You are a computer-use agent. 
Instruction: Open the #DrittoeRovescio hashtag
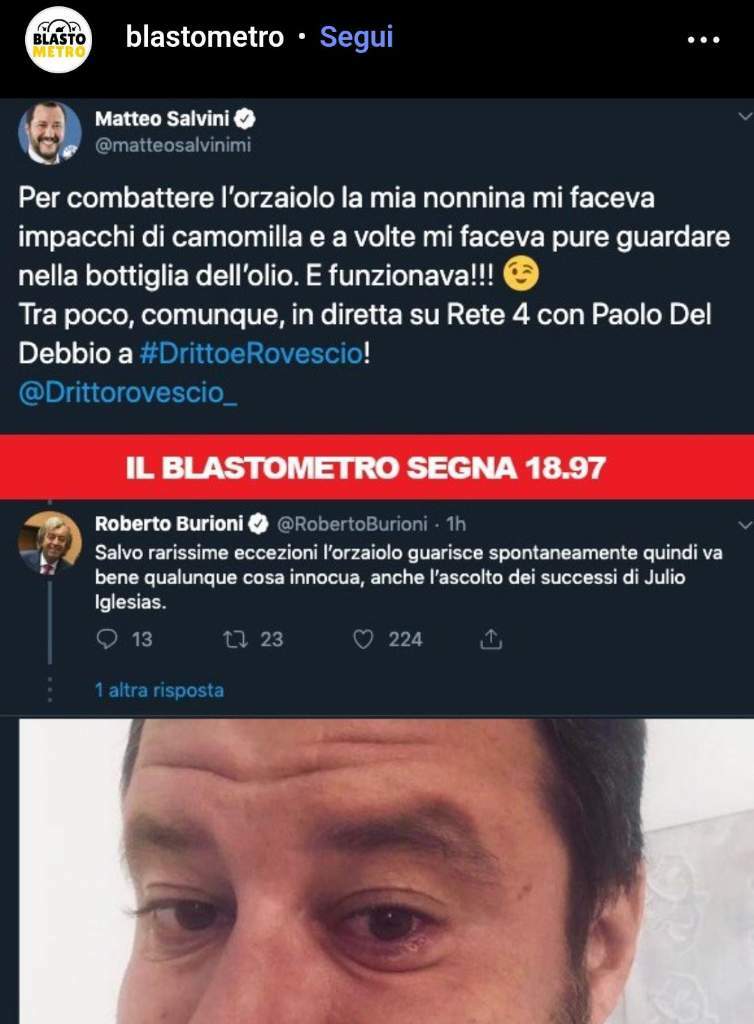pos(251,353)
